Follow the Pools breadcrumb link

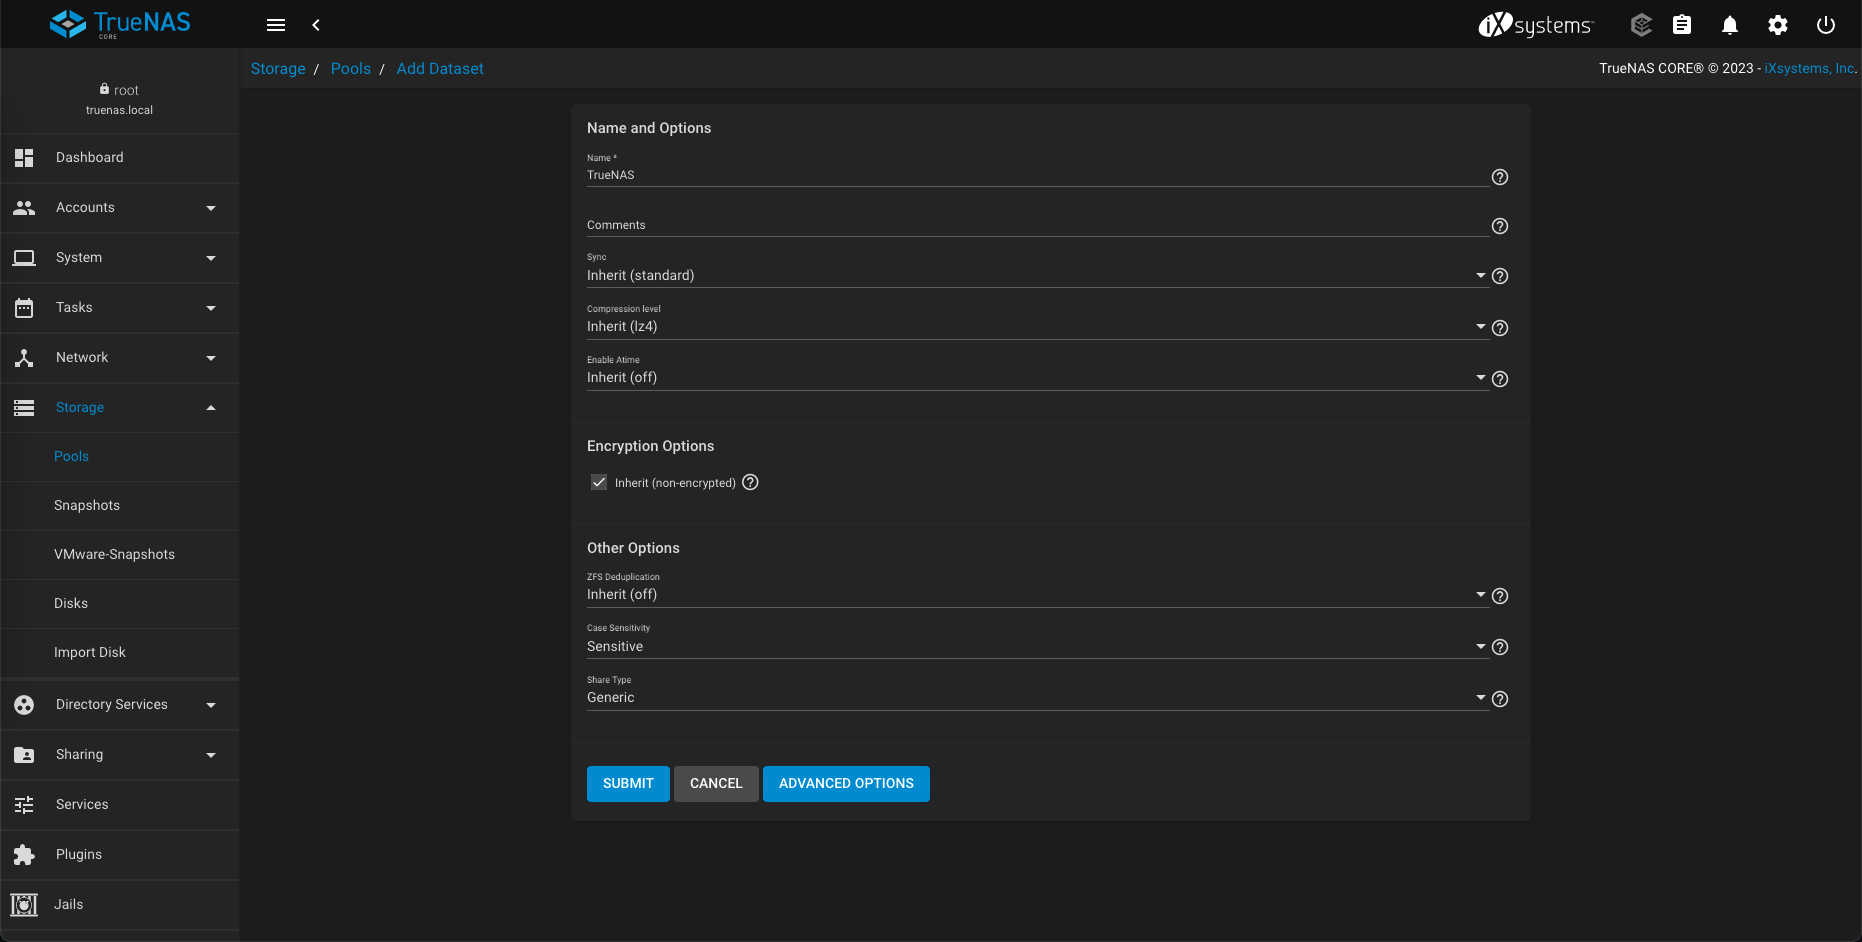click(x=350, y=69)
